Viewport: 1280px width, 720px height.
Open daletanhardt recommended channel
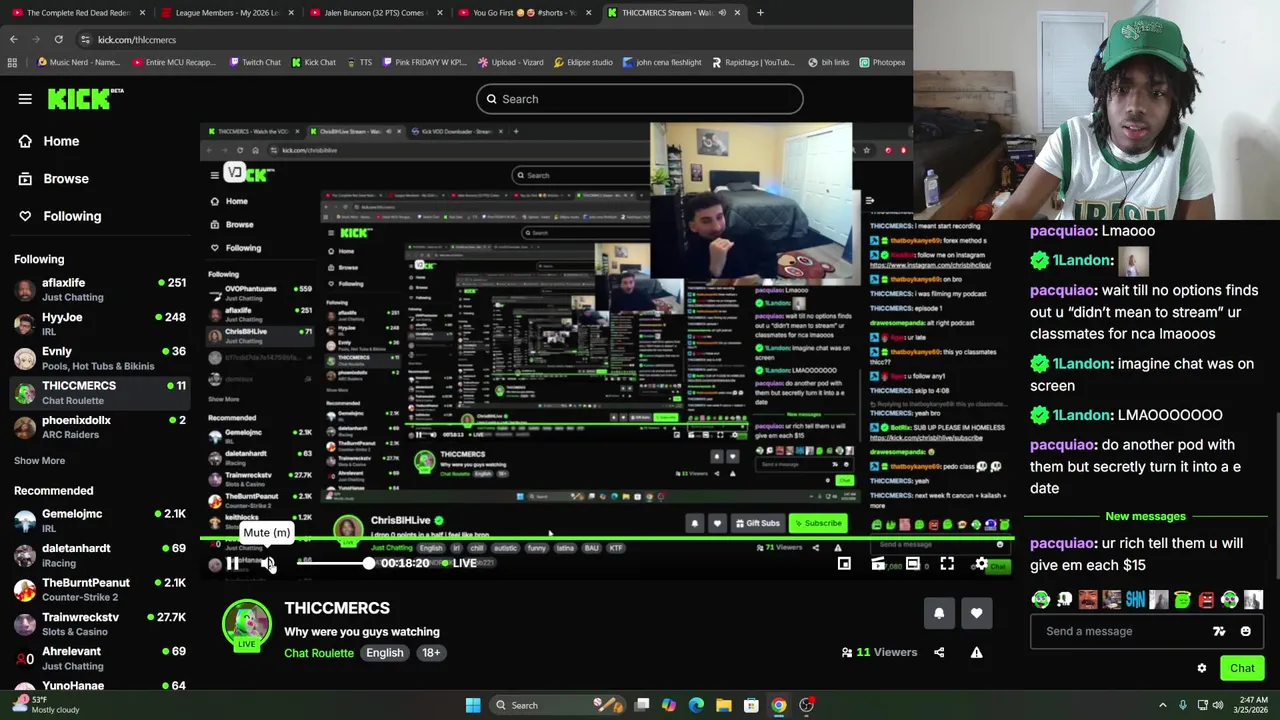click(100, 555)
